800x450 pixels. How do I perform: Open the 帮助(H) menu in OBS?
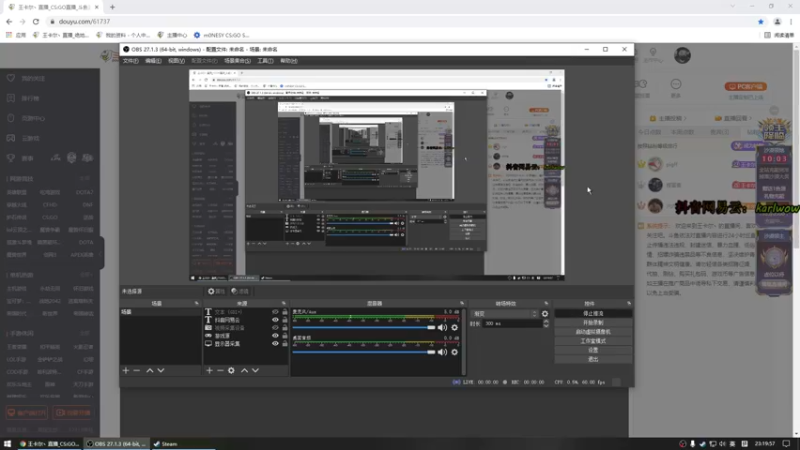pos(289,61)
